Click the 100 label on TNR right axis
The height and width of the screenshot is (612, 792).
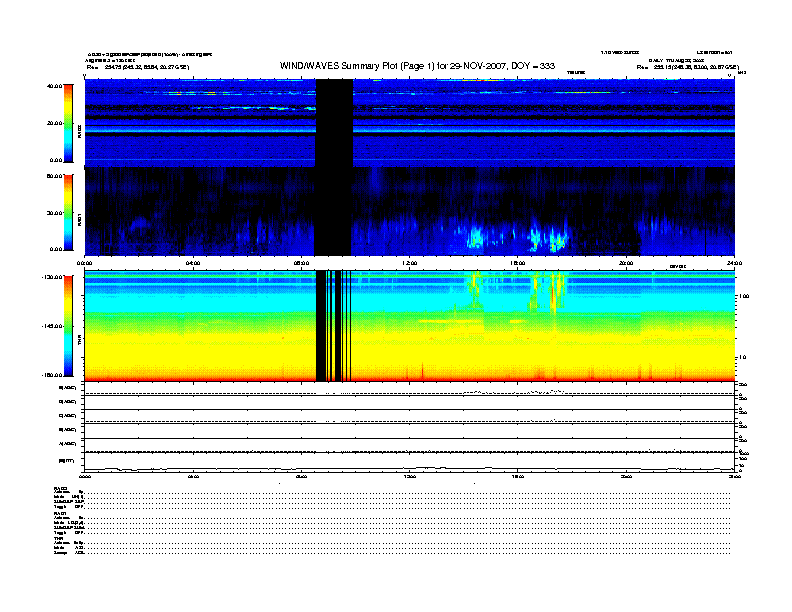pos(744,296)
